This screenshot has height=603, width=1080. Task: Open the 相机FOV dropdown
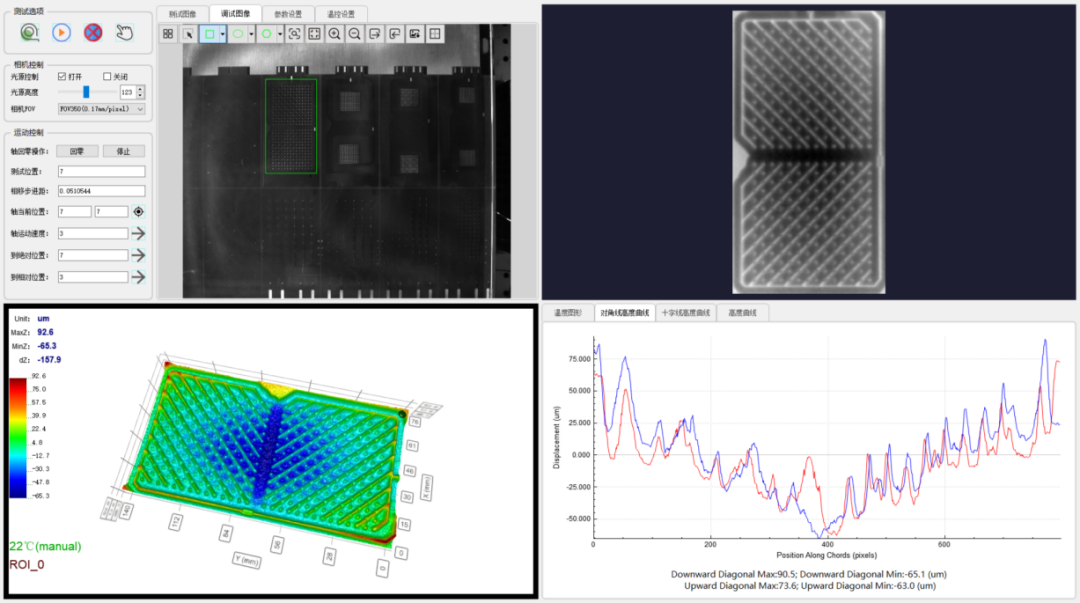pyautogui.click(x=101, y=109)
